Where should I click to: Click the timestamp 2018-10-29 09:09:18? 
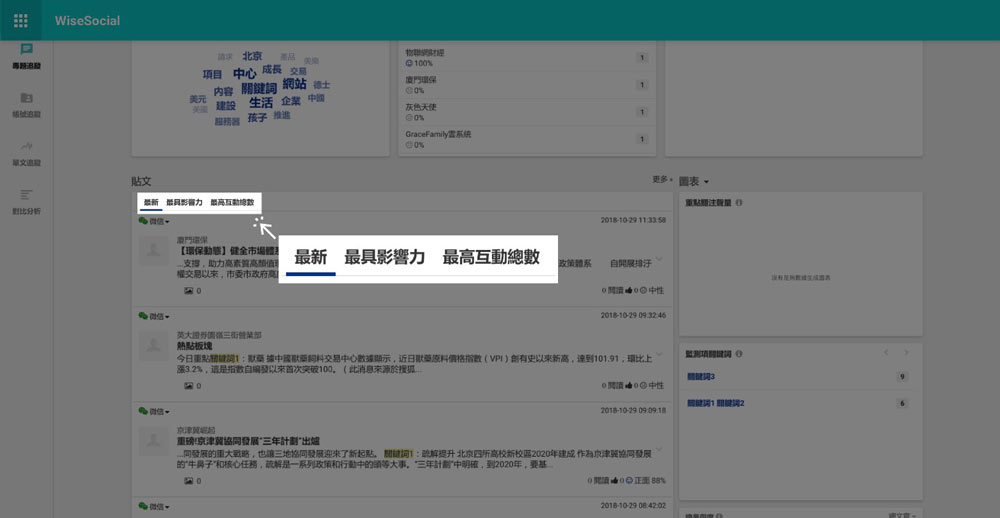click(633, 410)
